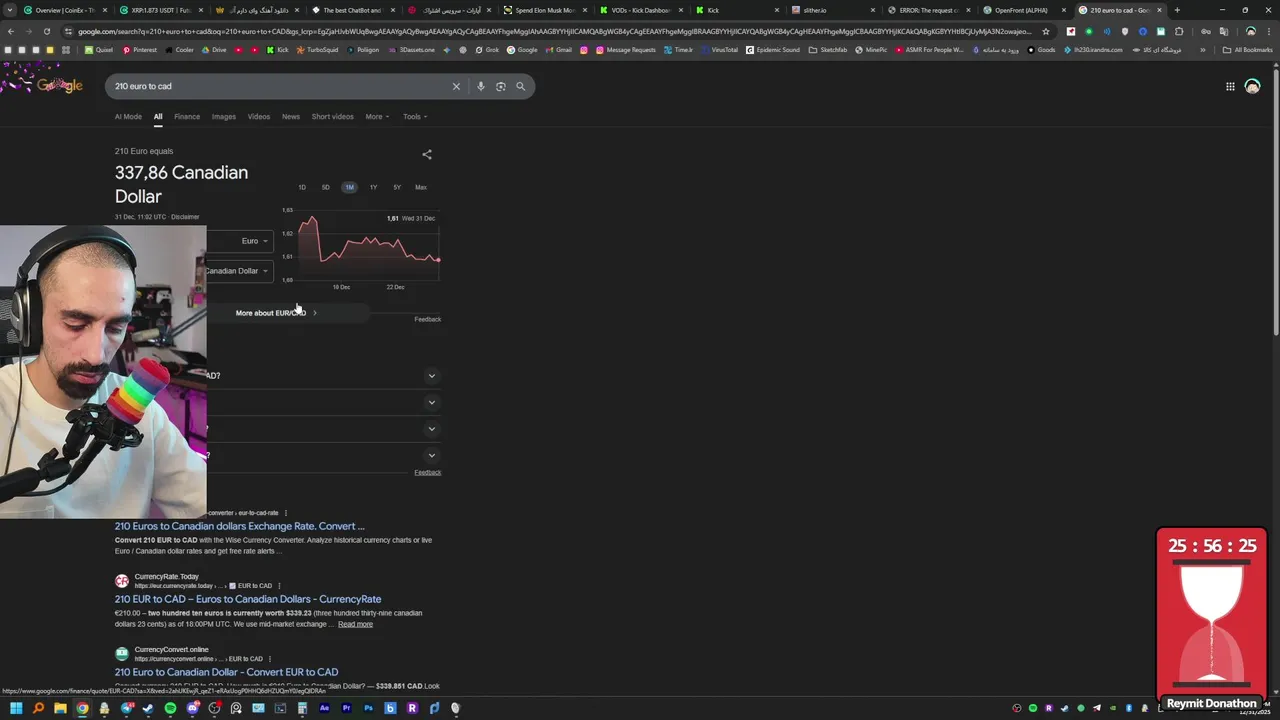This screenshot has width=1280, height=720.
Task: Switch to the Images search tab
Action: [x=224, y=117]
